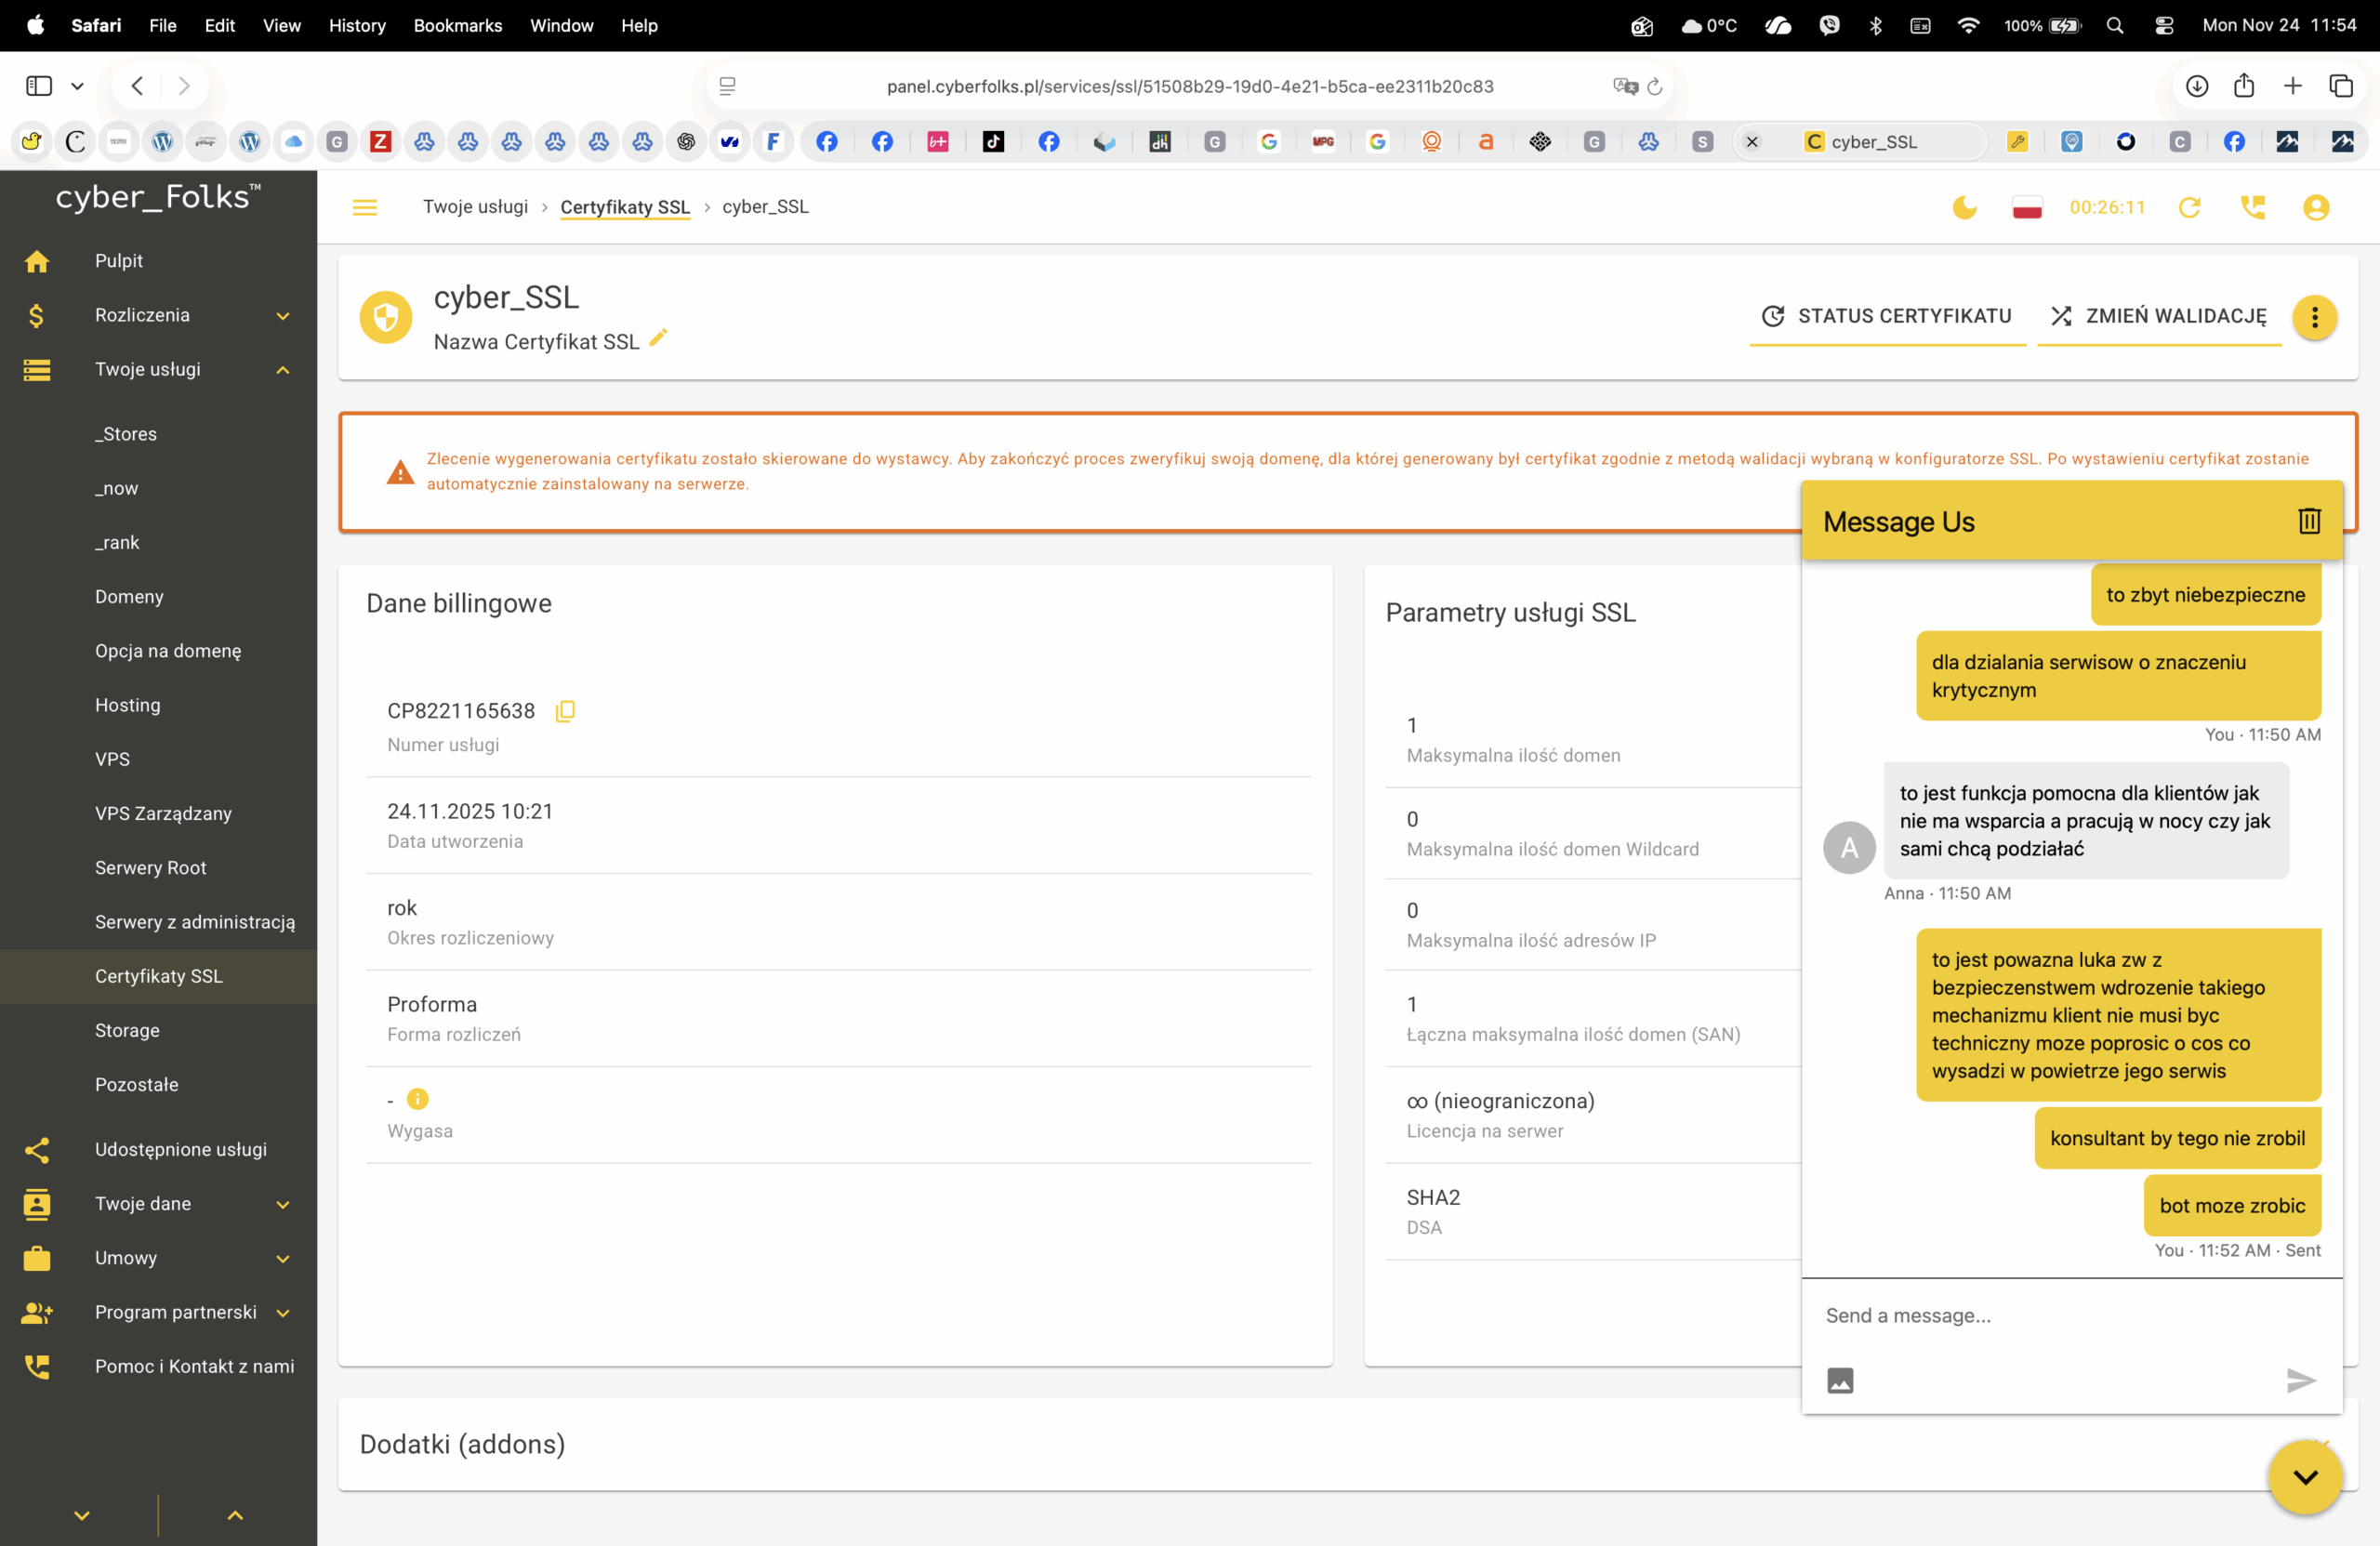The width and height of the screenshot is (2380, 1546).
Task: Open the three-dot more options button
Action: (2314, 317)
